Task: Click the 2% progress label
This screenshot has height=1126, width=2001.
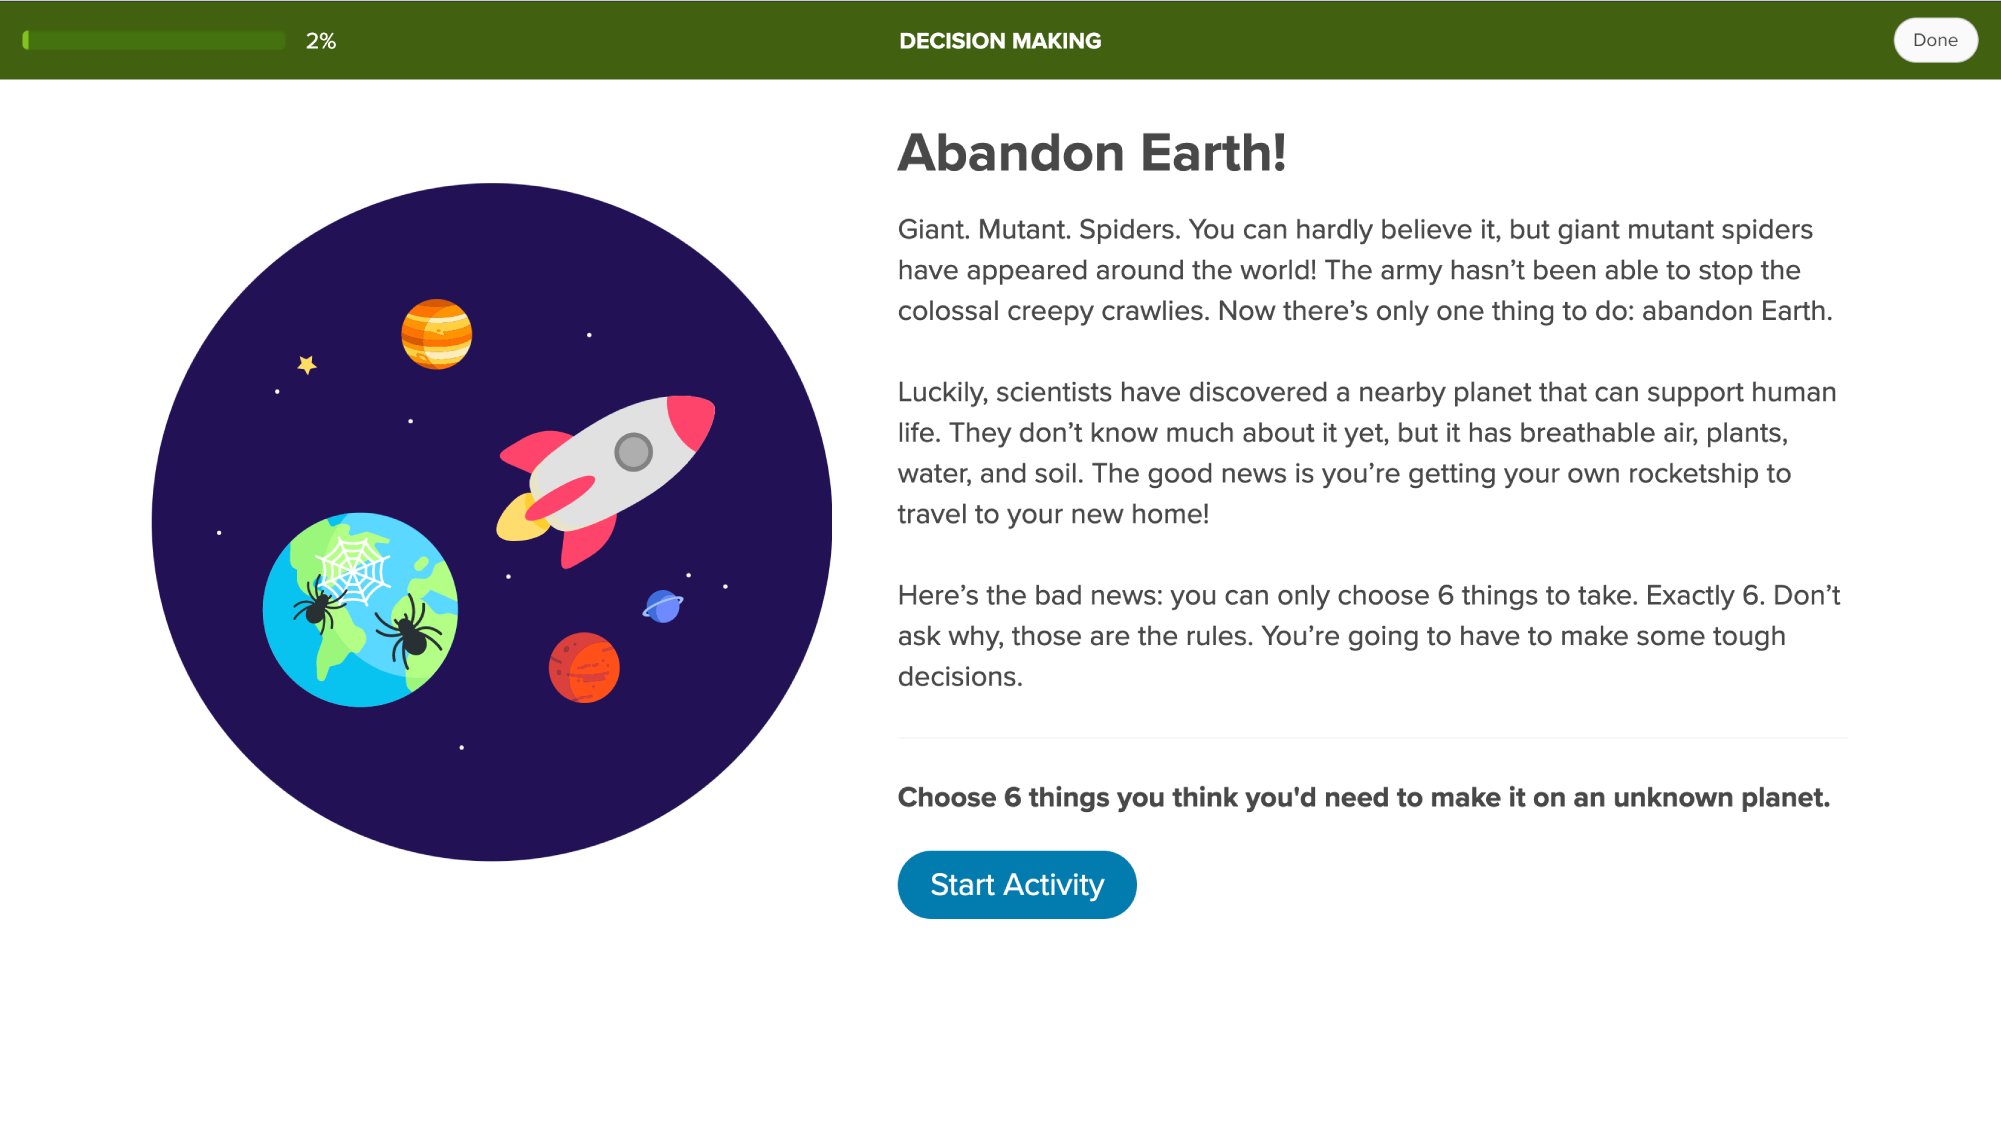Action: (x=321, y=41)
